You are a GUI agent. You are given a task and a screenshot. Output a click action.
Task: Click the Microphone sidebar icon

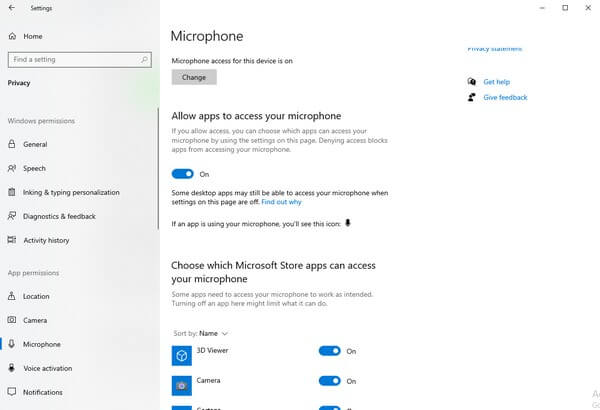pyautogui.click(x=12, y=344)
